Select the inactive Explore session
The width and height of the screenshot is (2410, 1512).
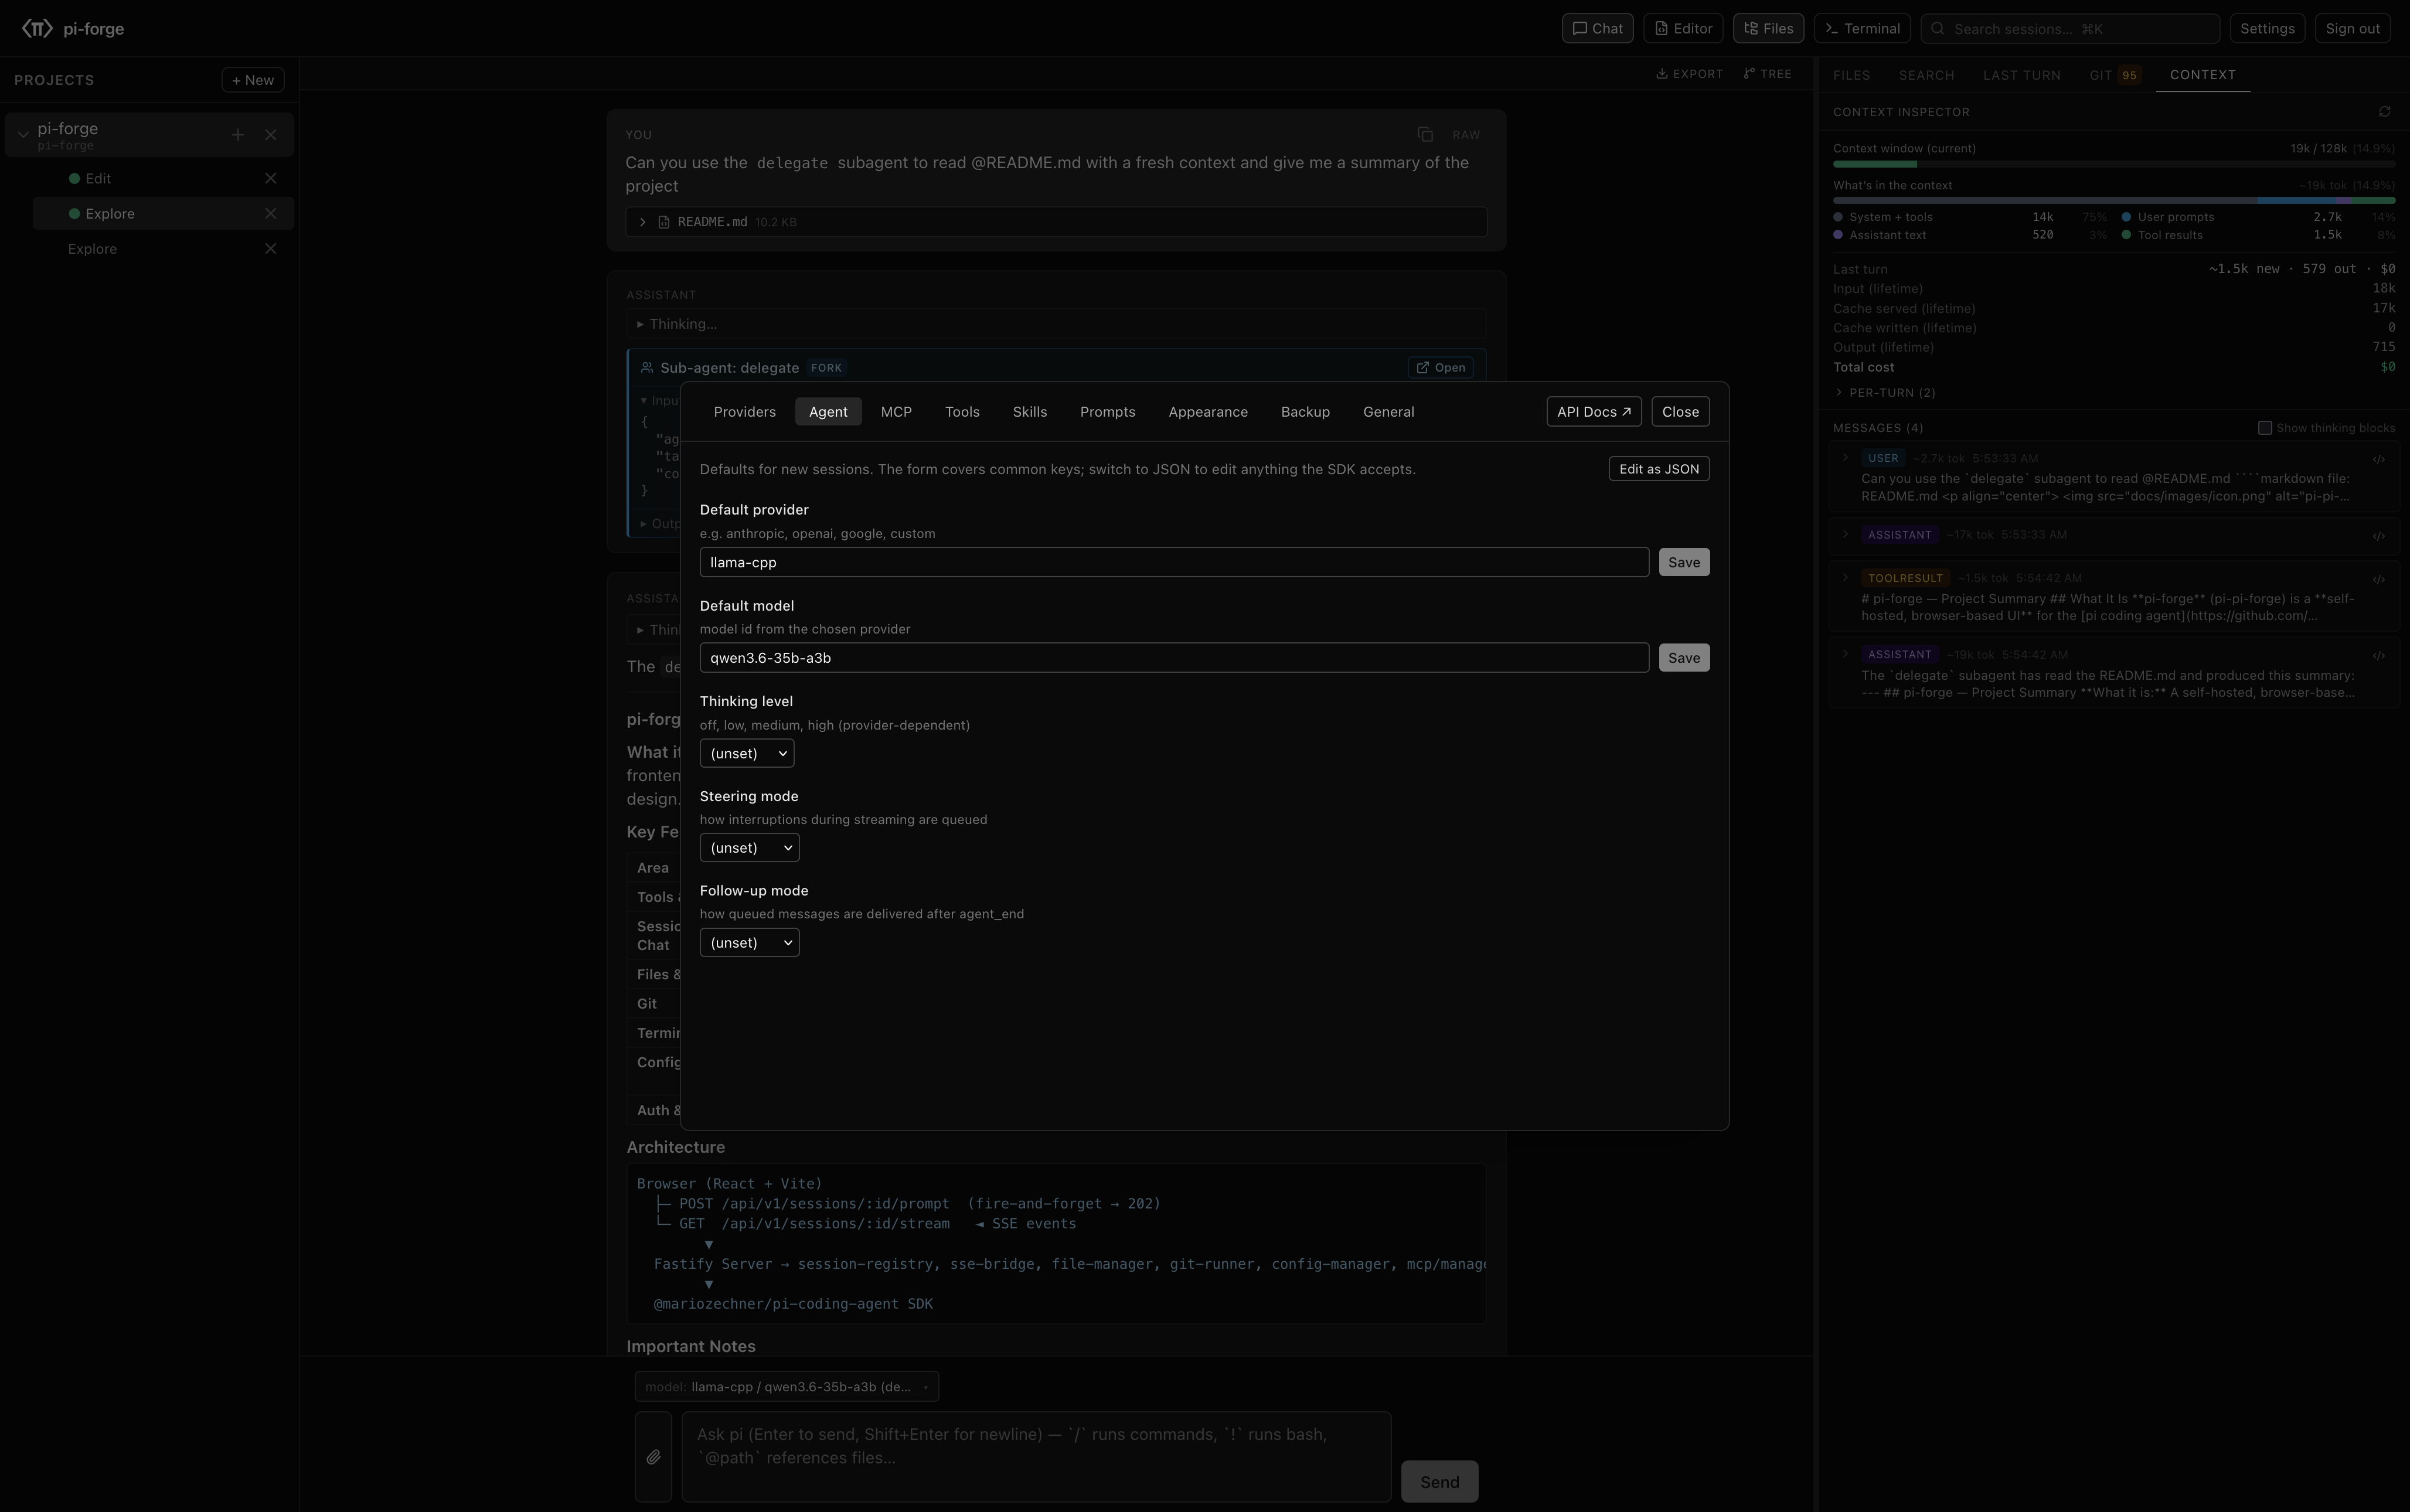pos(92,249)
